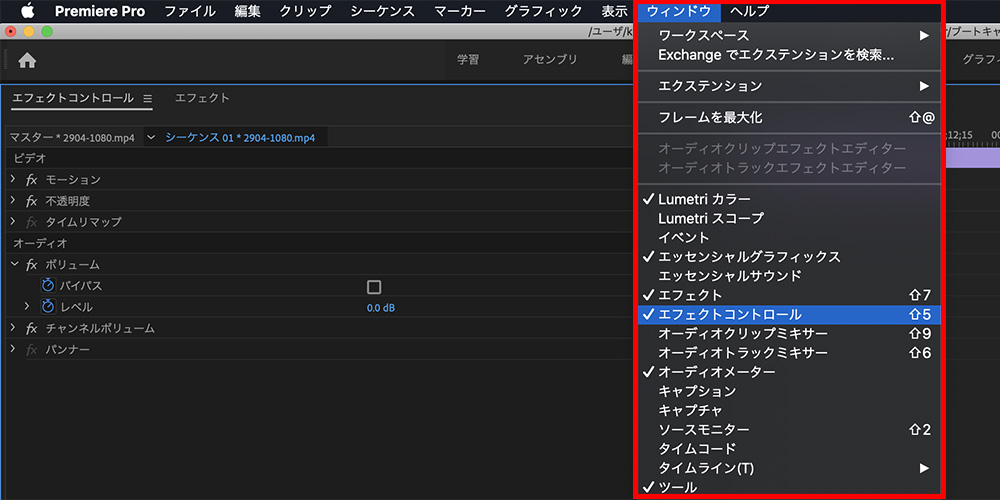Click the Home icon

tap(27, 61)
